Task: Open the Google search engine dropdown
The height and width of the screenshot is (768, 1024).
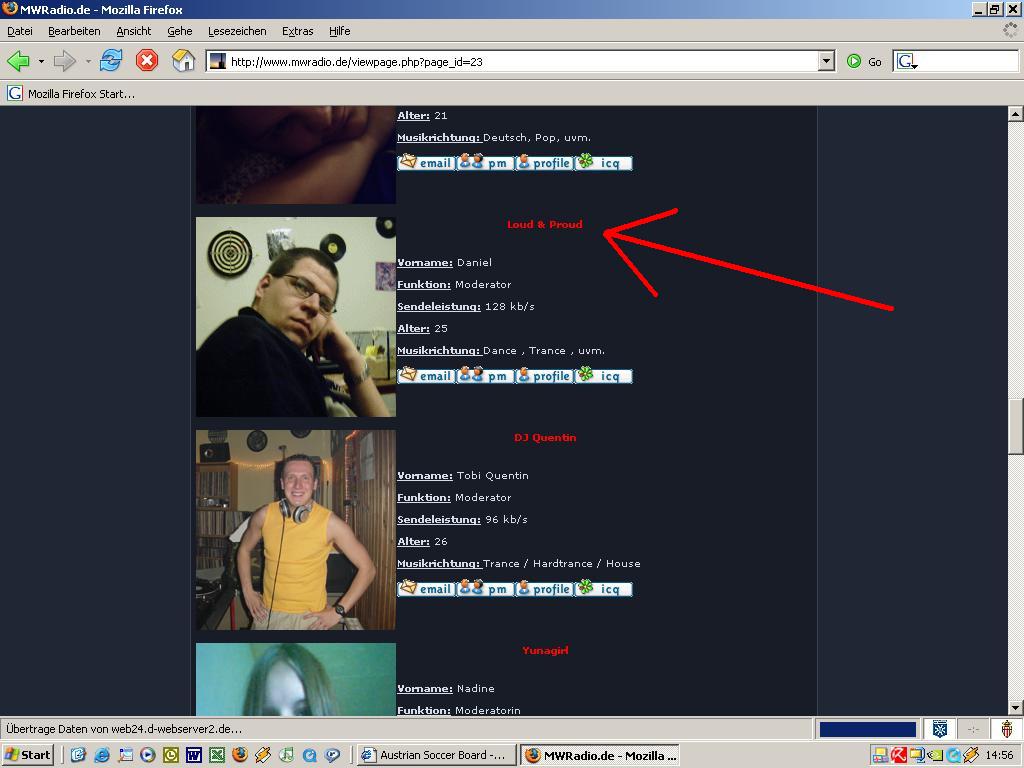Action: [x=907, y=61]
